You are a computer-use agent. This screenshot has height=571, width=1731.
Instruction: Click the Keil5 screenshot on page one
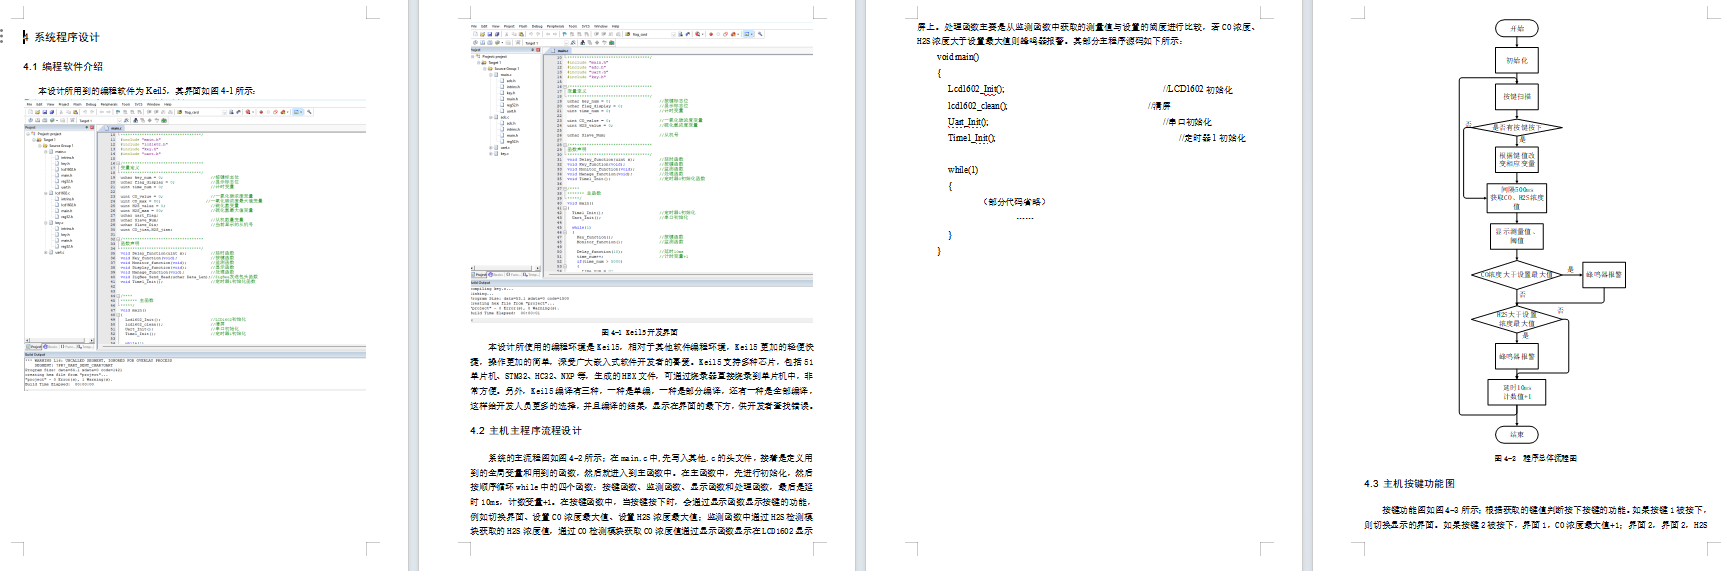195,244
